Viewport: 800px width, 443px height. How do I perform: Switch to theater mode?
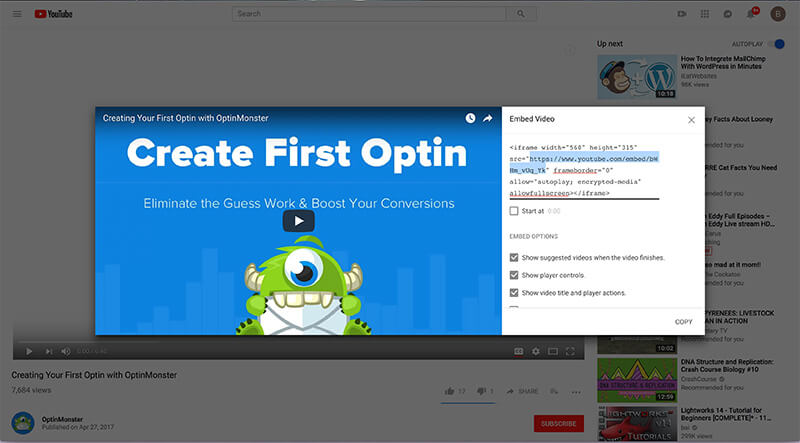(553, 351)
